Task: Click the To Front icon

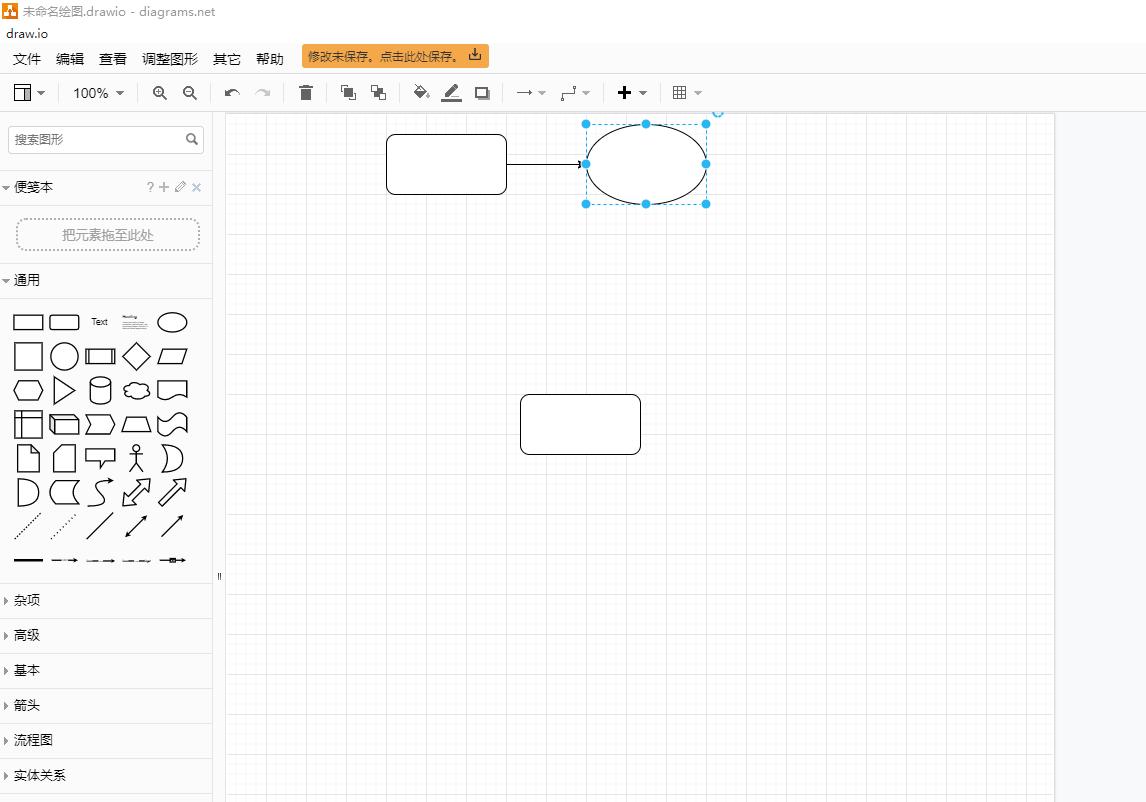Action: coord(348,93)
